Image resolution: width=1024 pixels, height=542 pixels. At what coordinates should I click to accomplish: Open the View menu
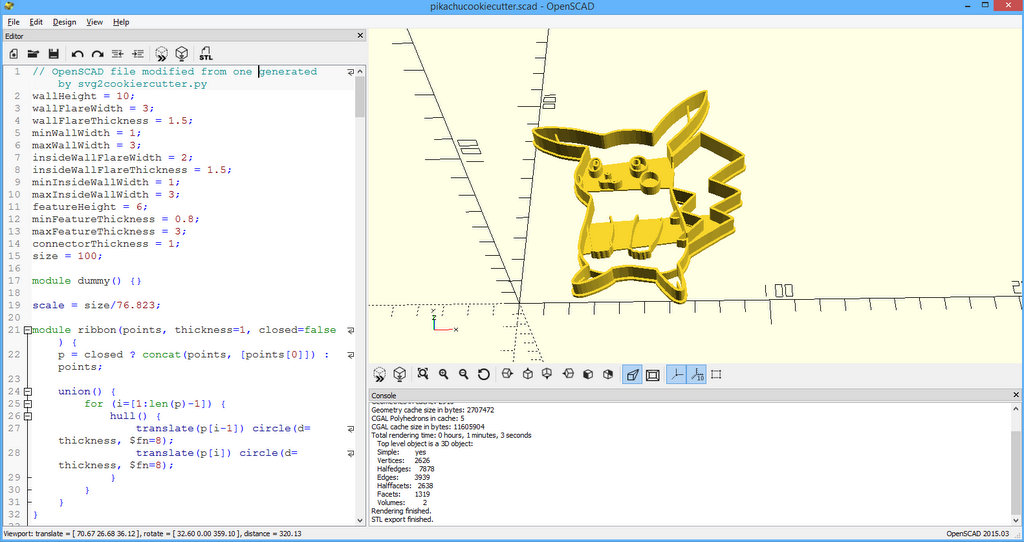point(94,22)
